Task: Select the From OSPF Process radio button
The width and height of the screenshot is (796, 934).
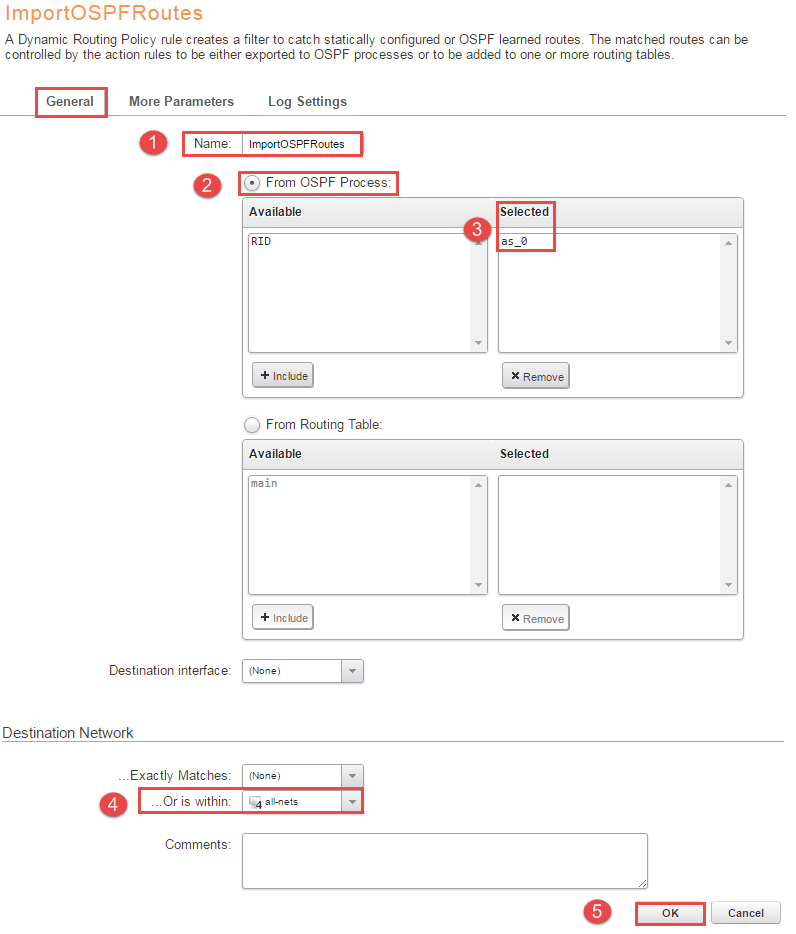Action: click(252, 183)
